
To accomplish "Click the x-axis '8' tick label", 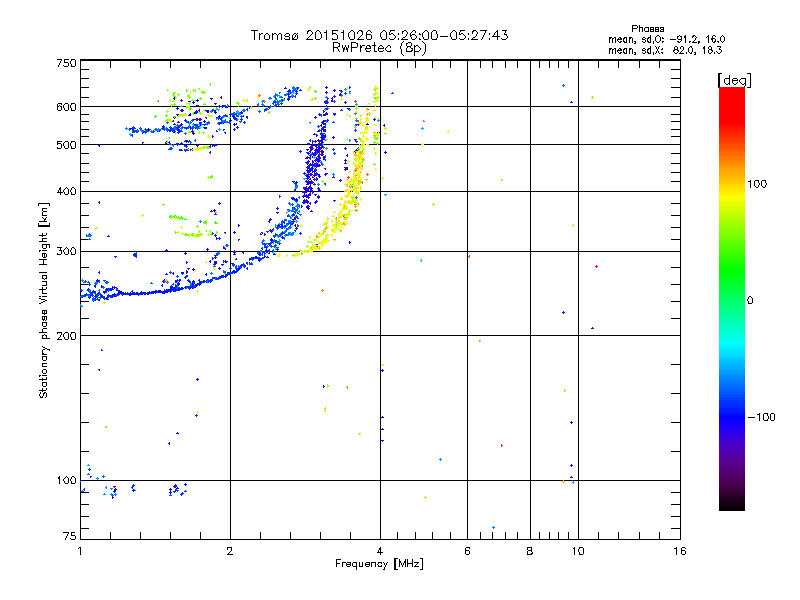I will 530,551.
